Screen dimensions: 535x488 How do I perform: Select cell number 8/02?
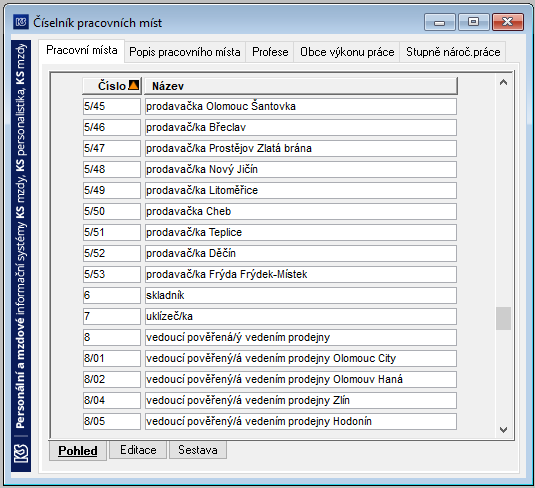click(112, 379)
